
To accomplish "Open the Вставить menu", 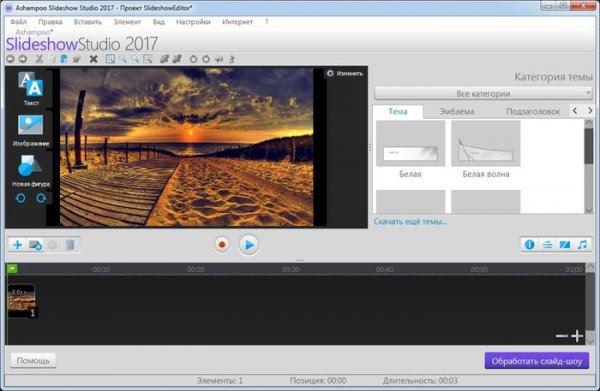I will 88,22.
